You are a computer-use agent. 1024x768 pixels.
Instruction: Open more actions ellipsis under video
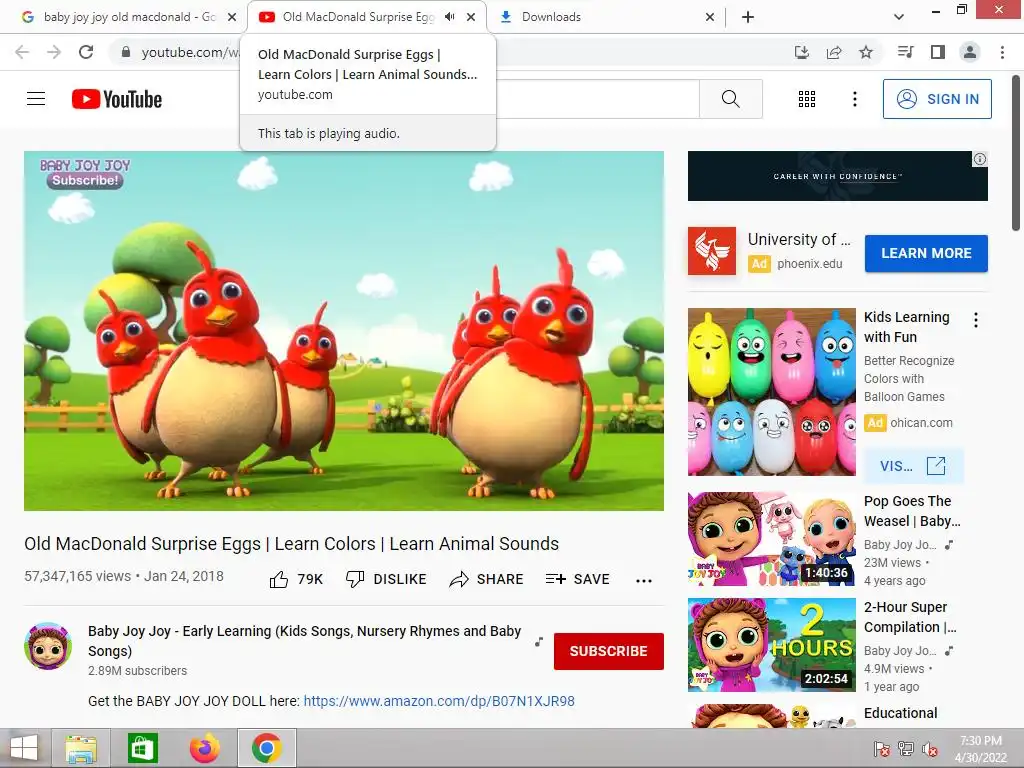[x=644, y=581]
